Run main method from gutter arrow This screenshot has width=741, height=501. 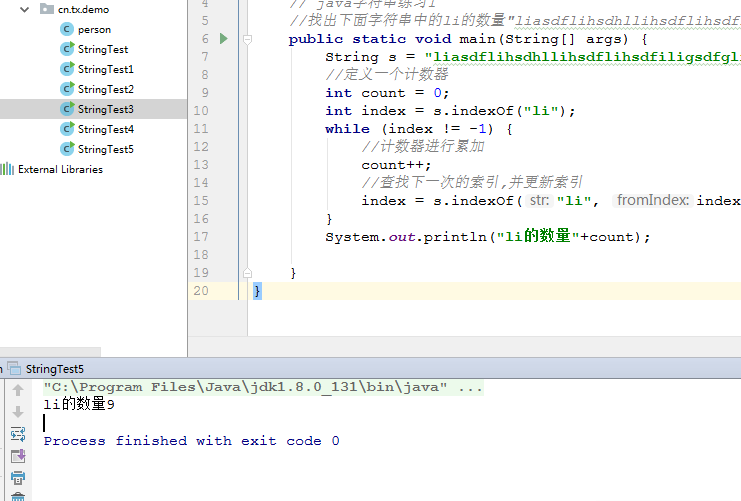pyautogui.click(x=224, y=38)
